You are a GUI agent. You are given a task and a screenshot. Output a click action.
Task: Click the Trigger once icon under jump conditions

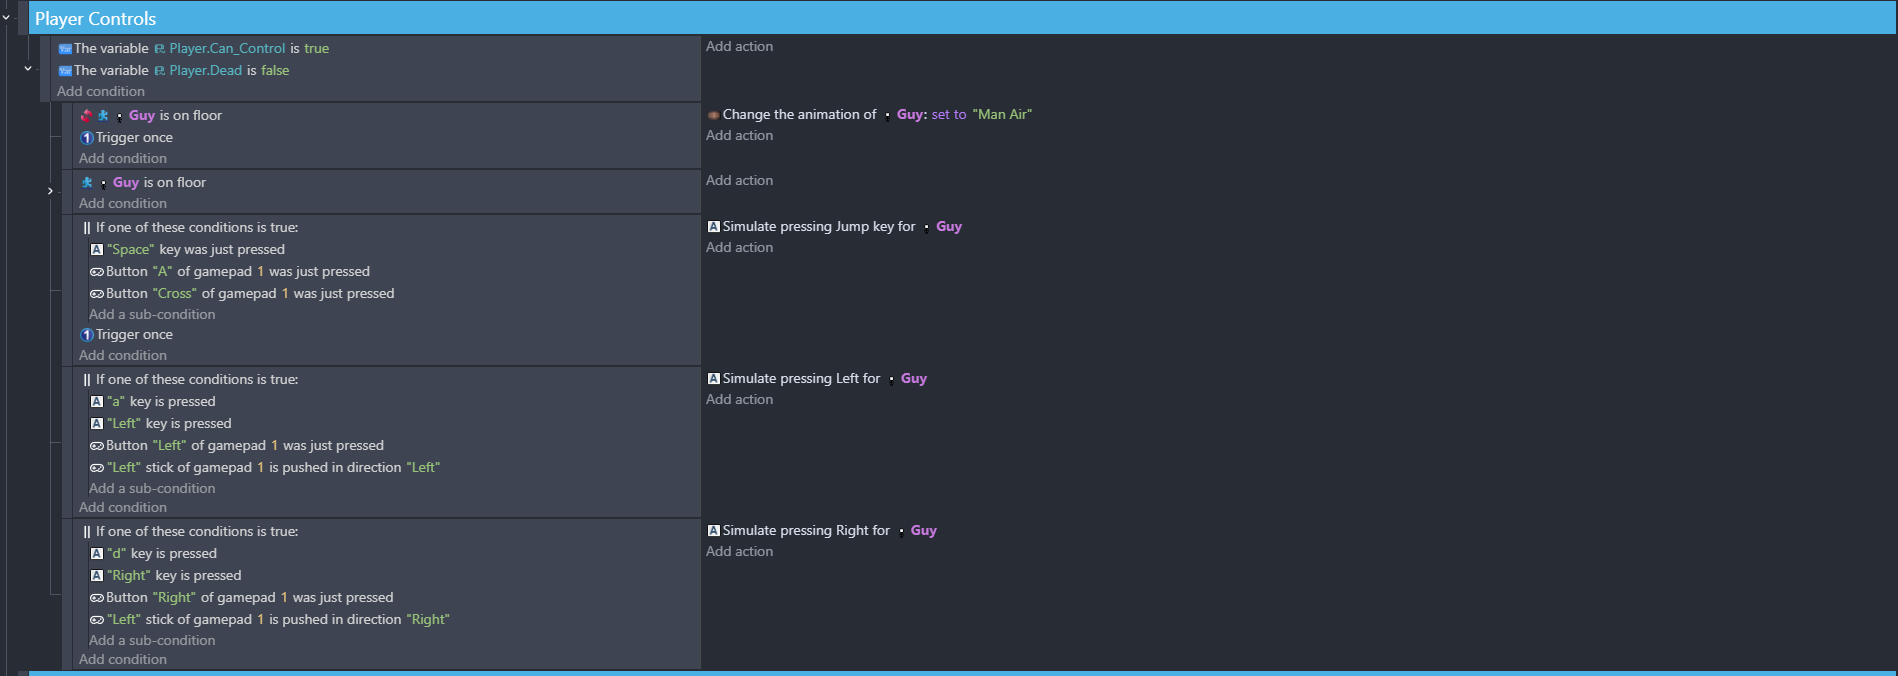[x=87, y=335]
